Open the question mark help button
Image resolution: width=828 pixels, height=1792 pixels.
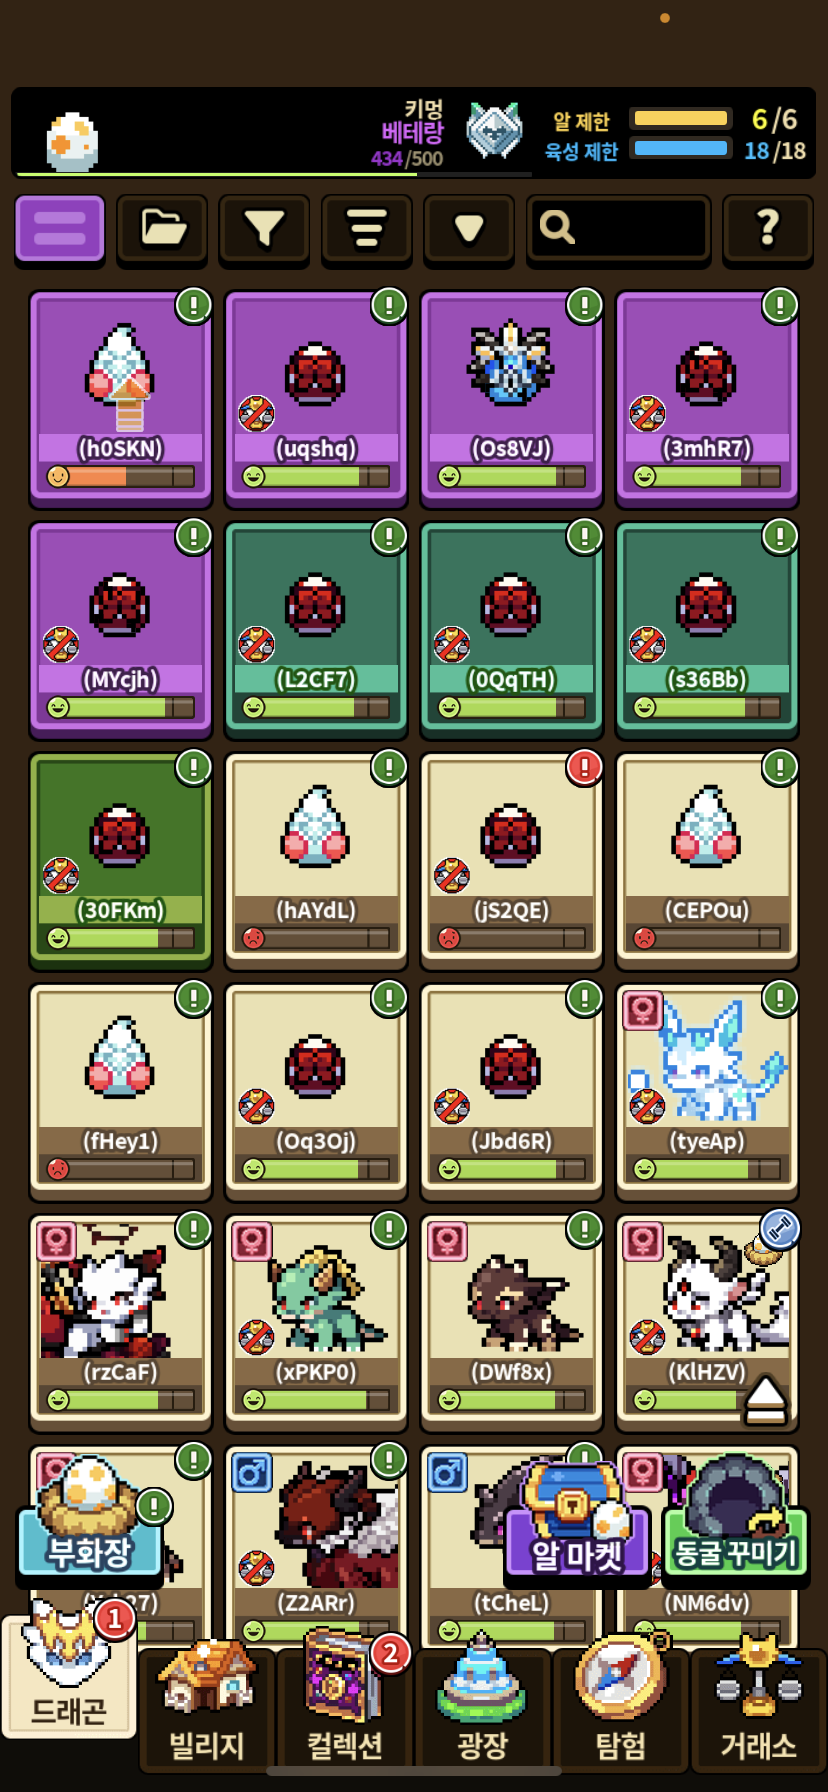point(768,229)
